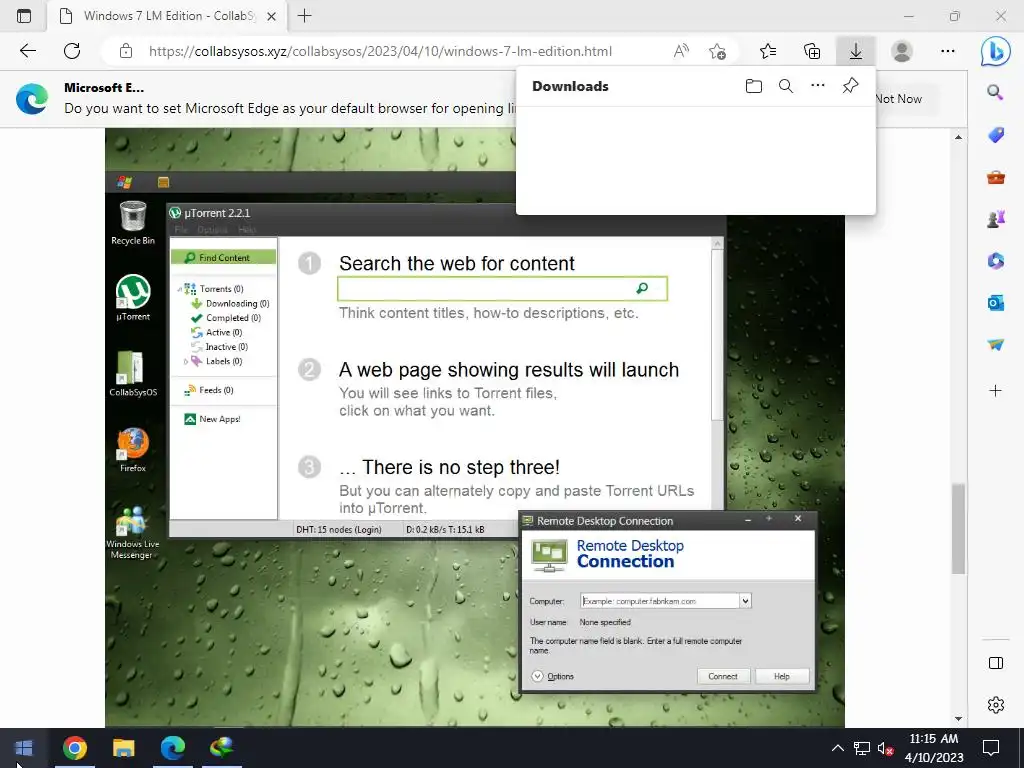Start Read aloud from the address bar
The height and width of the screenshot is (768, 1024).
tap(680, 51)
